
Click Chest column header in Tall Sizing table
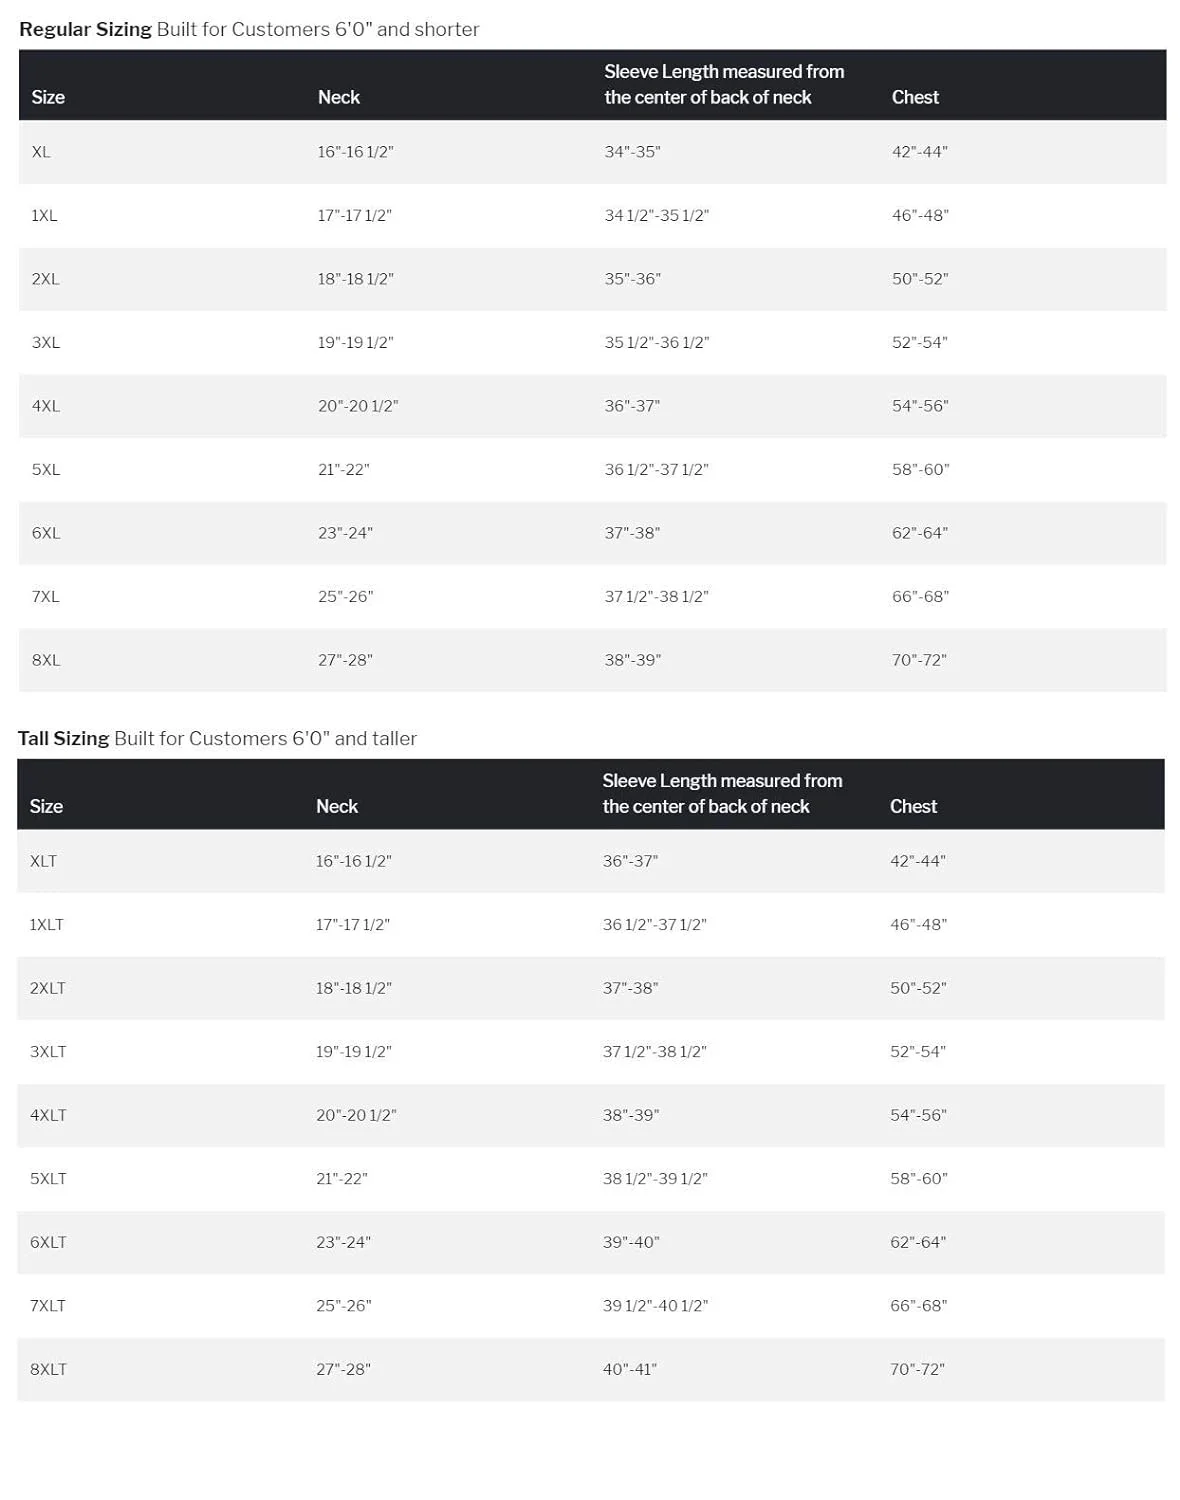[x=913, y=806]
